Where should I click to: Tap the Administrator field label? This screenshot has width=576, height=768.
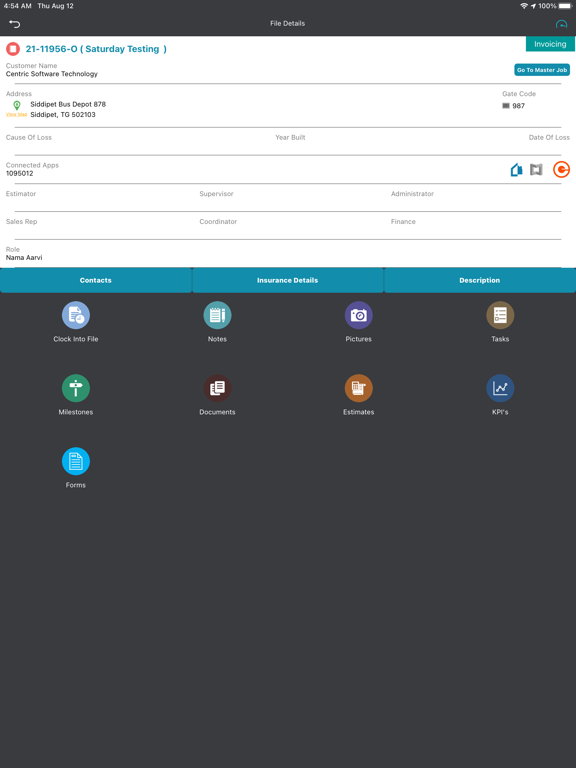412,194
